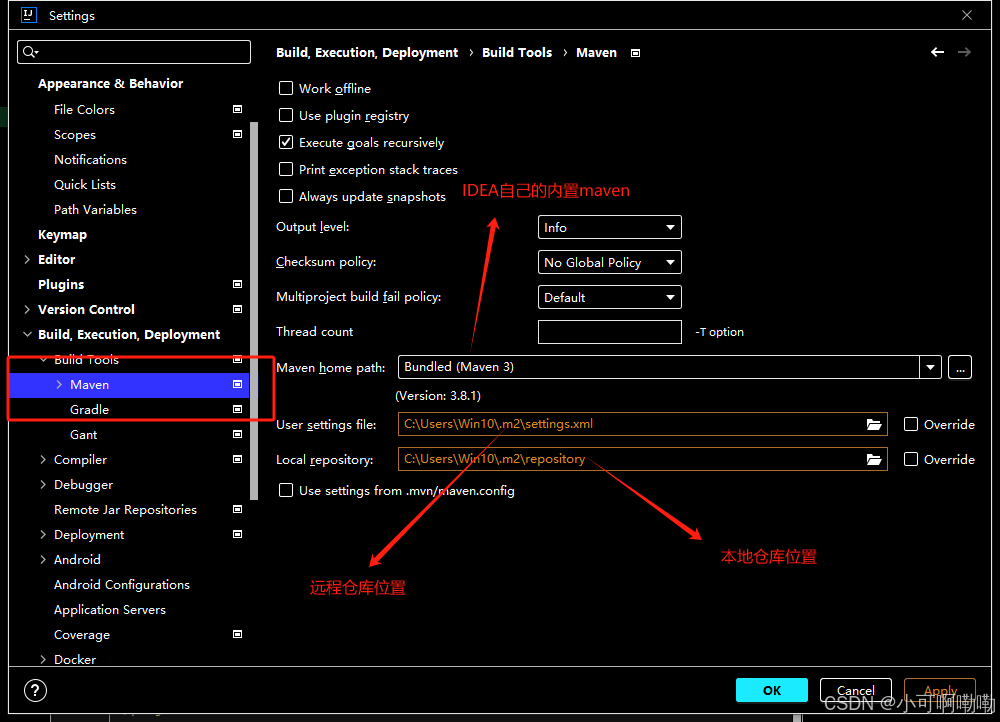Click project-level icon on Coverage row
The image size is (1000, 722).
[237, 634]
